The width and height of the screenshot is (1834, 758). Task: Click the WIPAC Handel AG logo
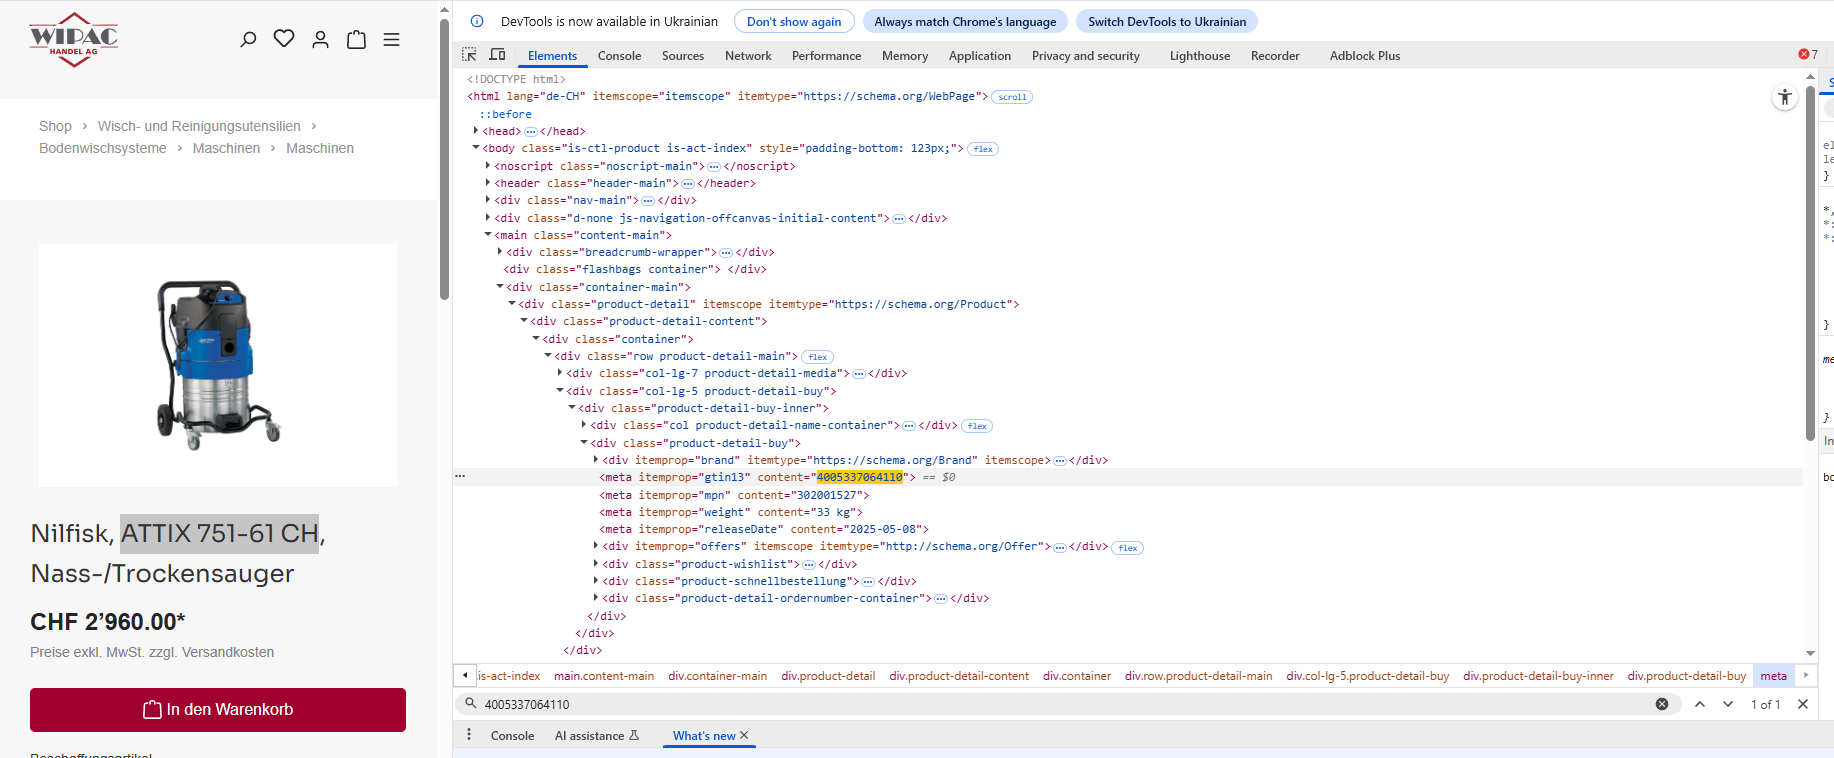[74, 40]
